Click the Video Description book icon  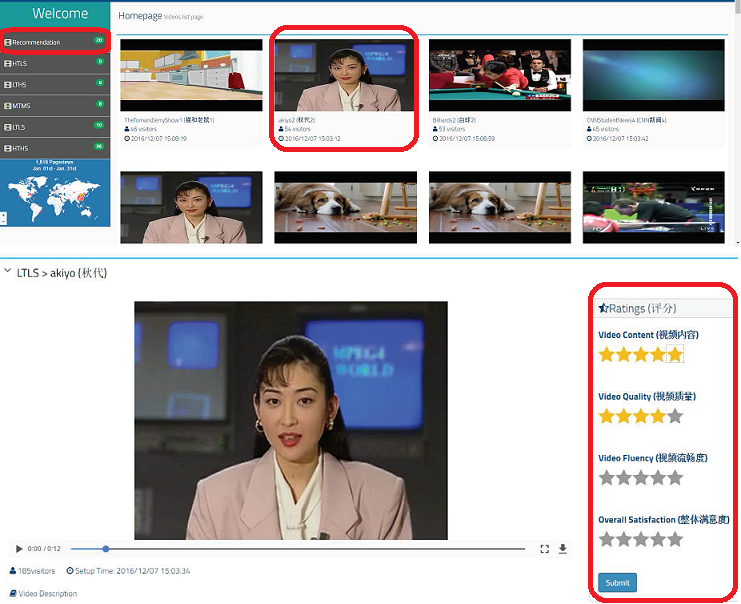[x=13, y=594]
